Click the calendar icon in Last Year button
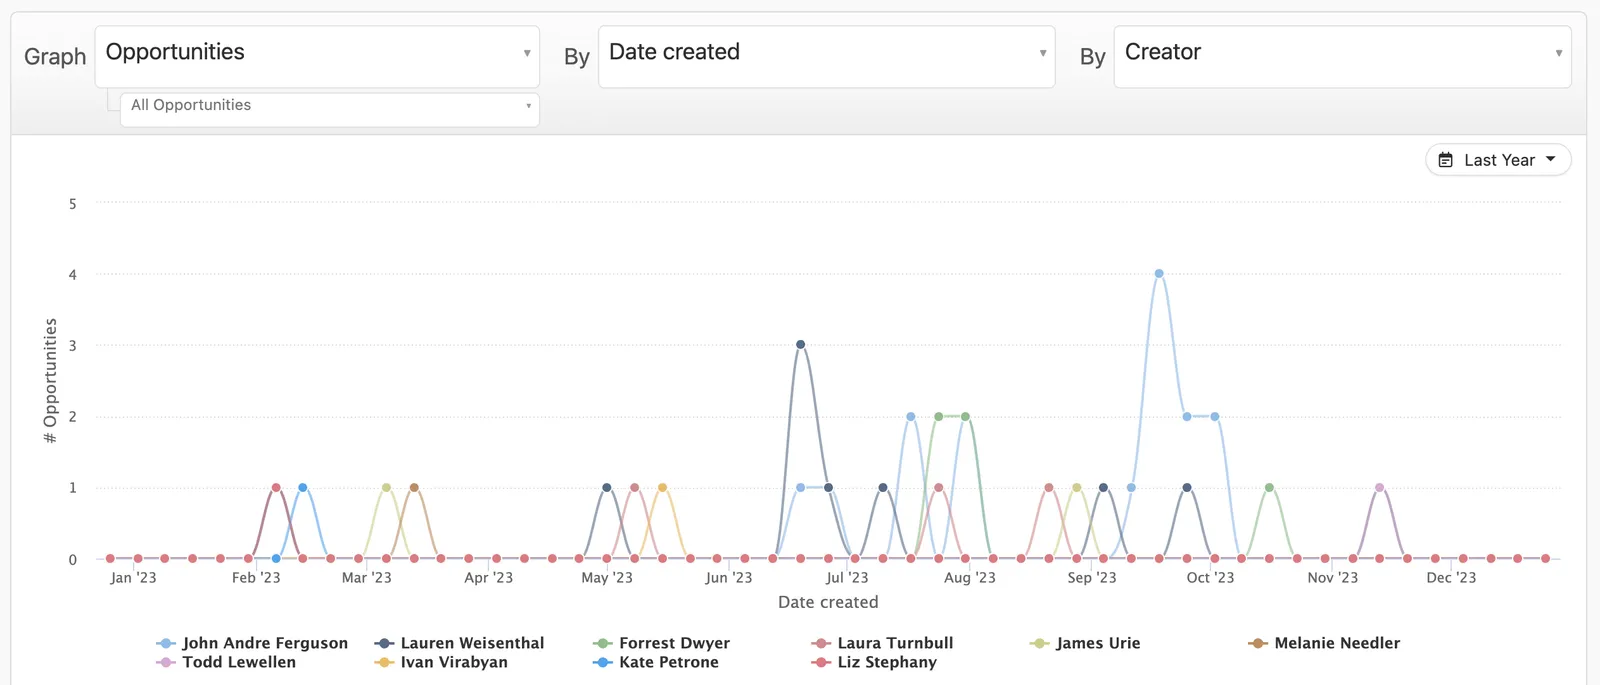 1445,160
